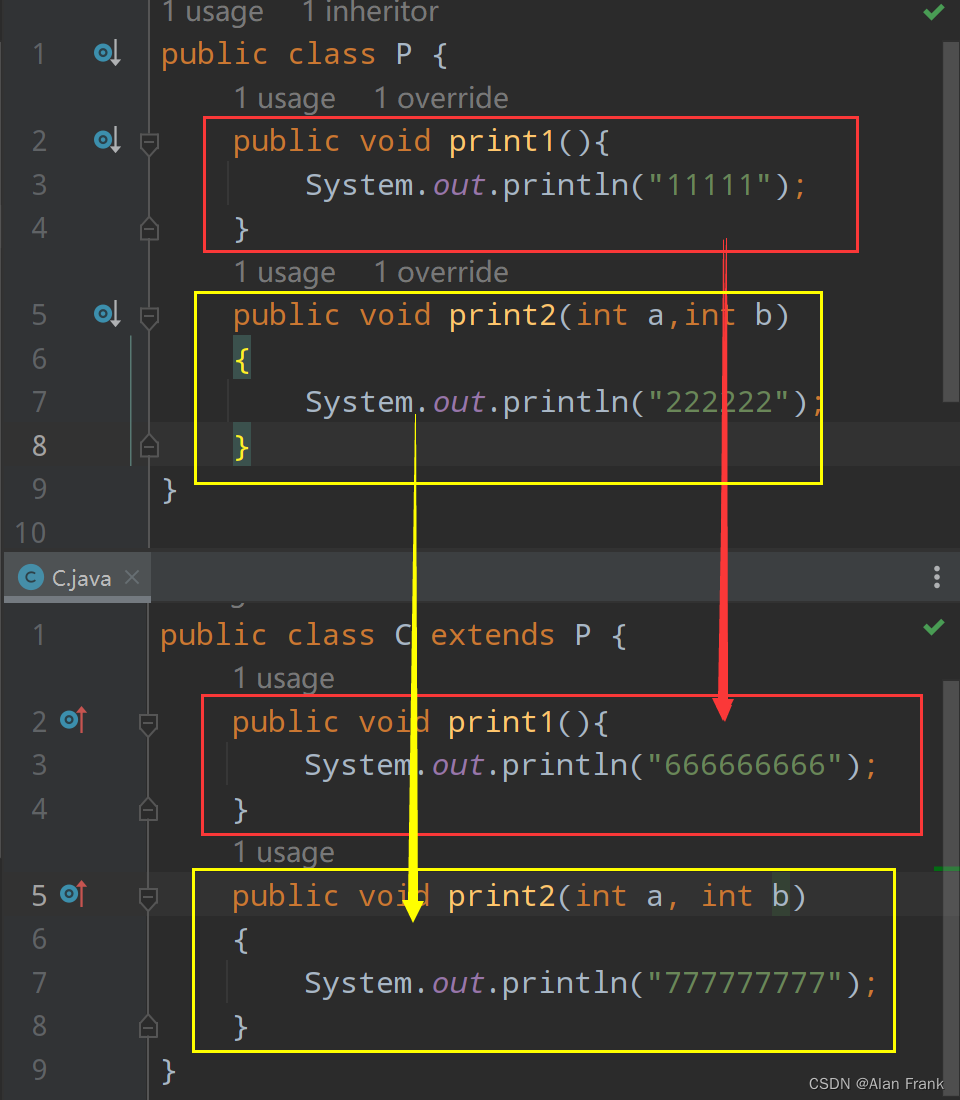
Task: Click the green stripe mark in C.java scrollbar
Action: click(946, 868)
